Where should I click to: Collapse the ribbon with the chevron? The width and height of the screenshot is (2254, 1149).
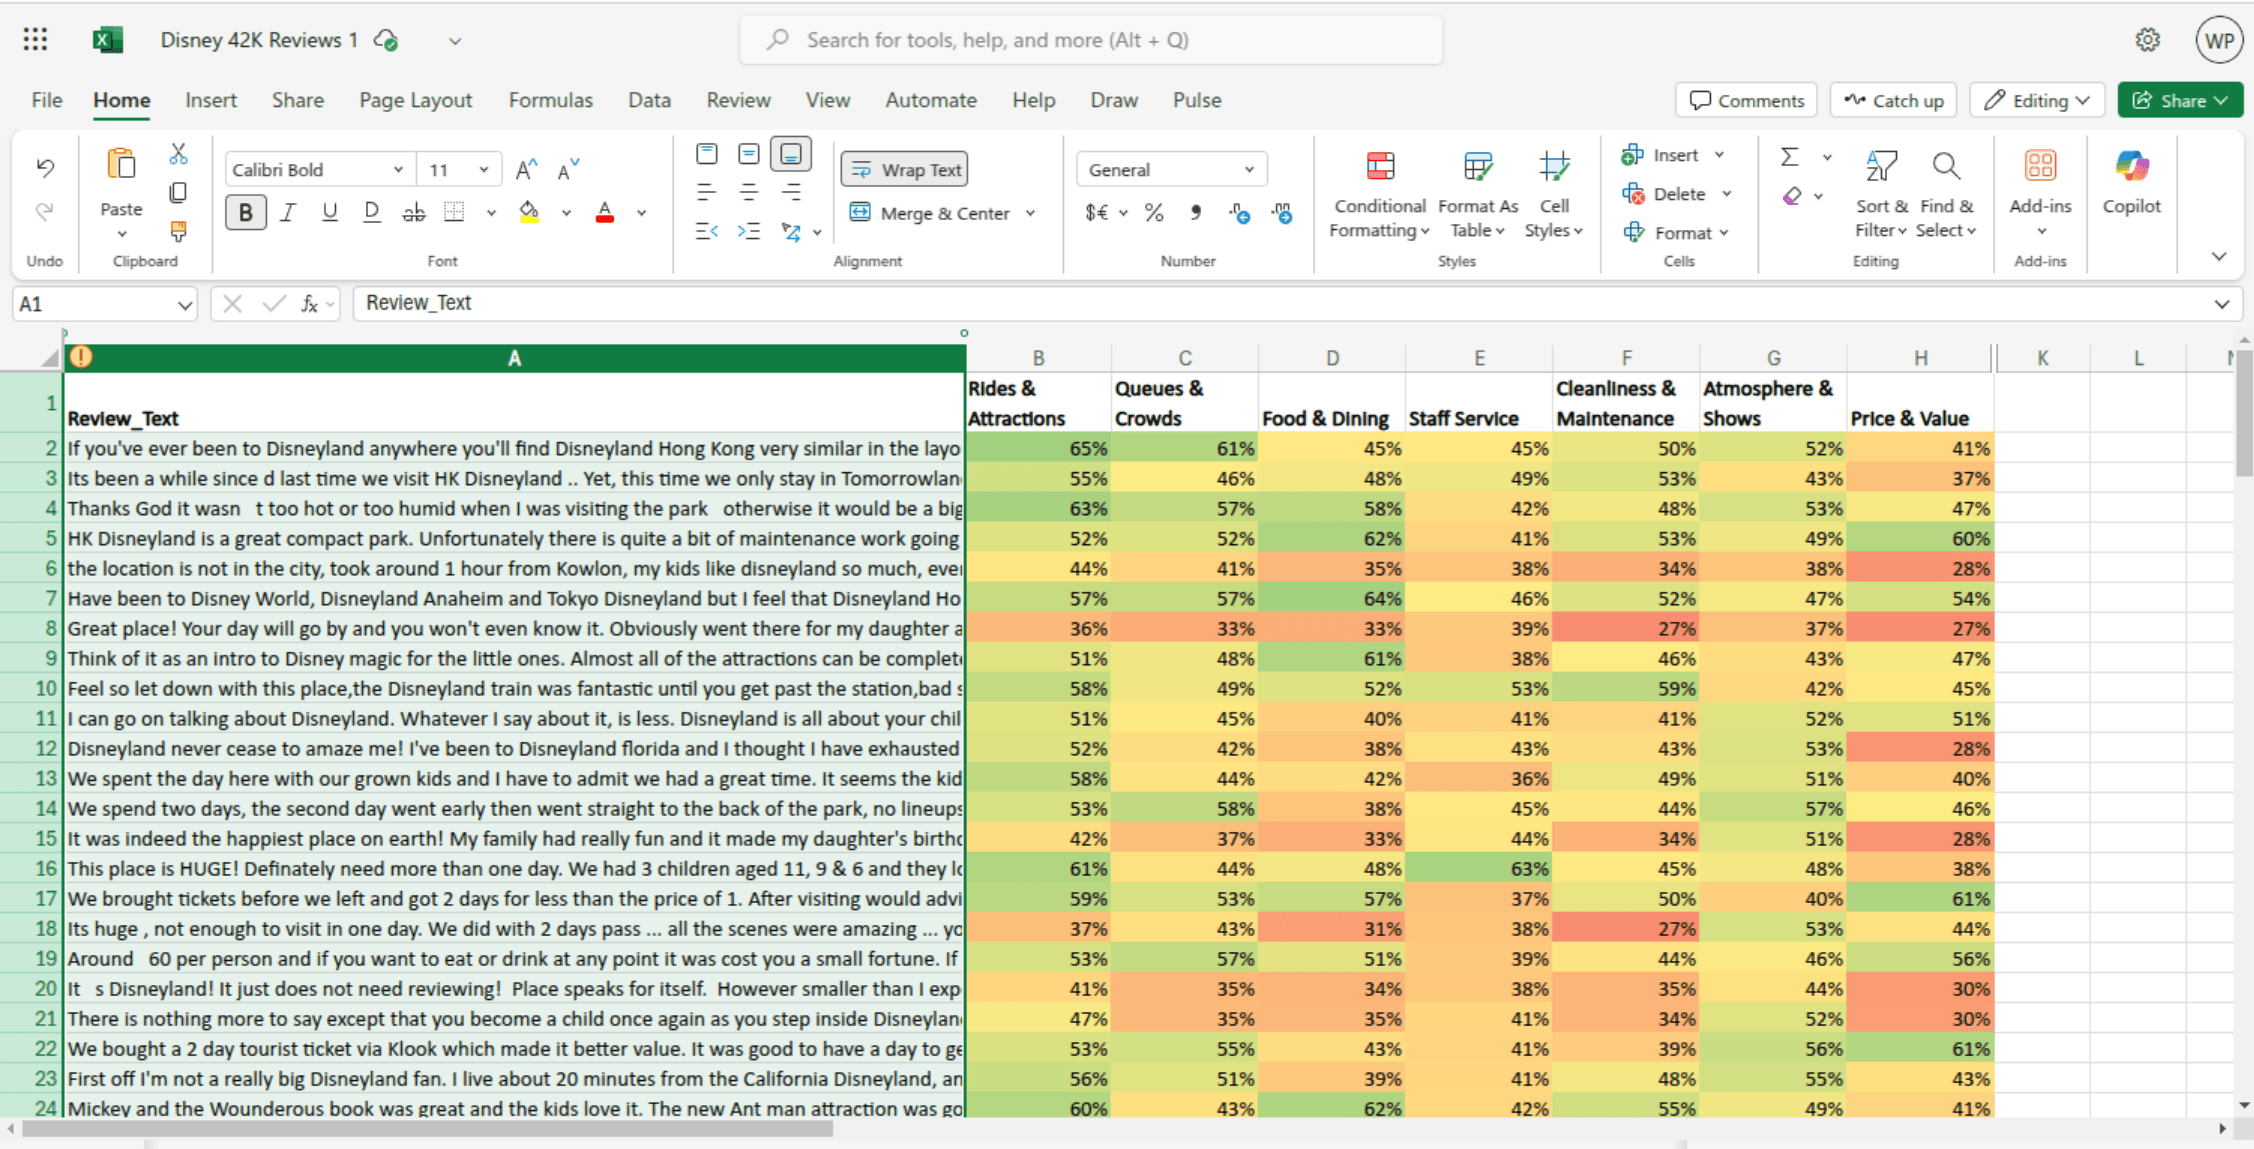point(2218,257)
